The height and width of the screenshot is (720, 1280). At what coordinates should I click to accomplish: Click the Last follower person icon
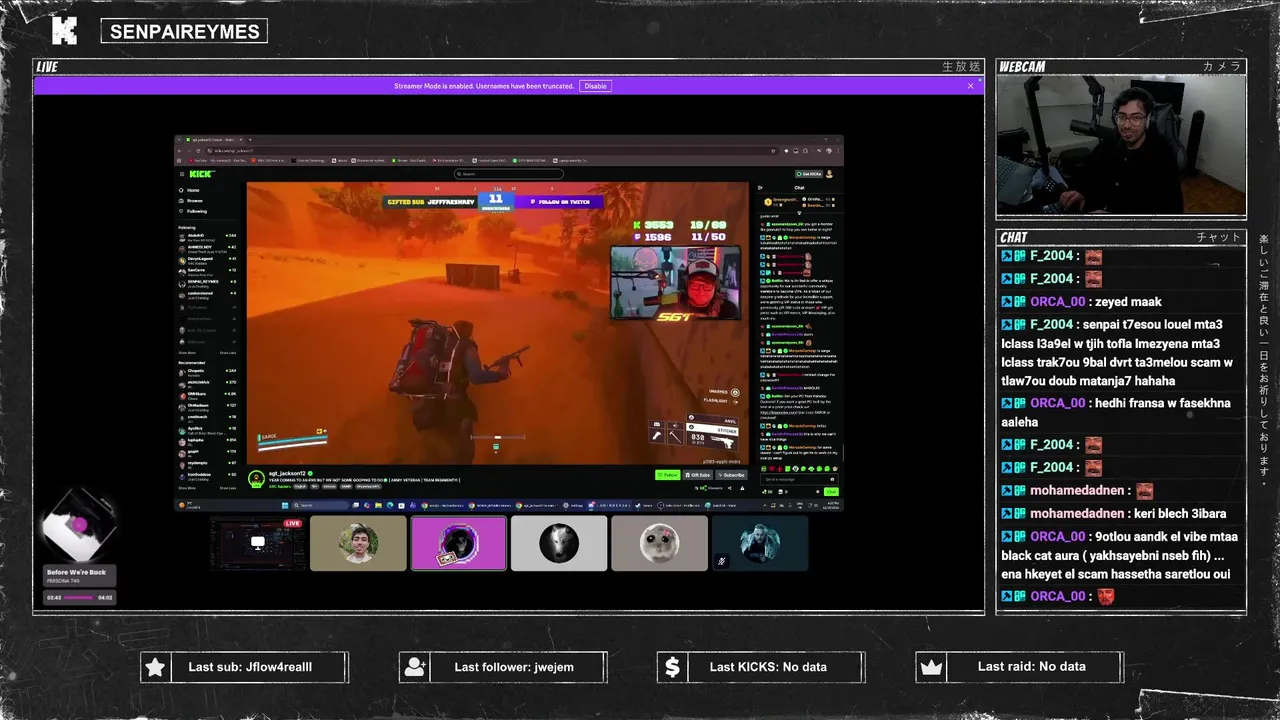pyautogui.click(x=414, y=667)
